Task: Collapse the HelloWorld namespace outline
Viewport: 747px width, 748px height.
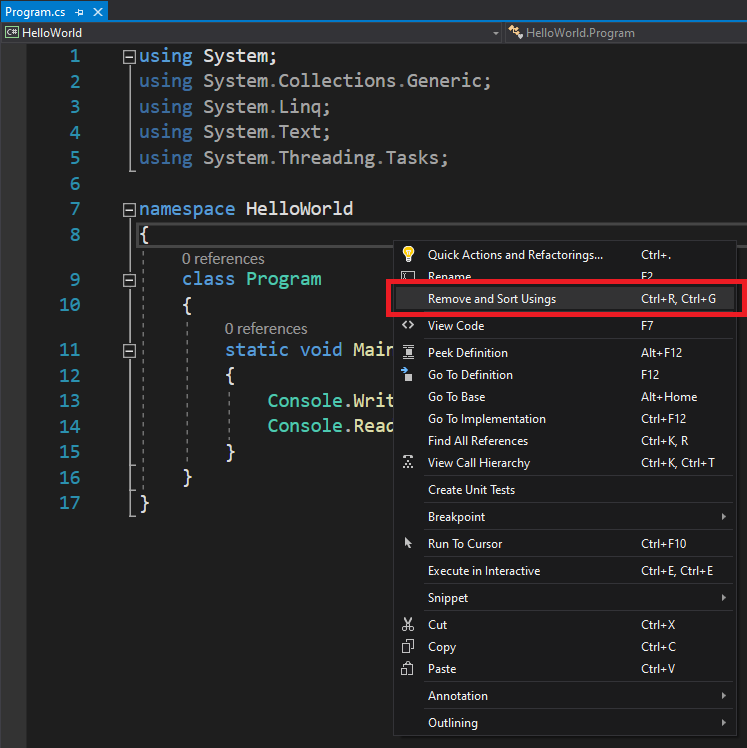Action: [x=128, y=210]
